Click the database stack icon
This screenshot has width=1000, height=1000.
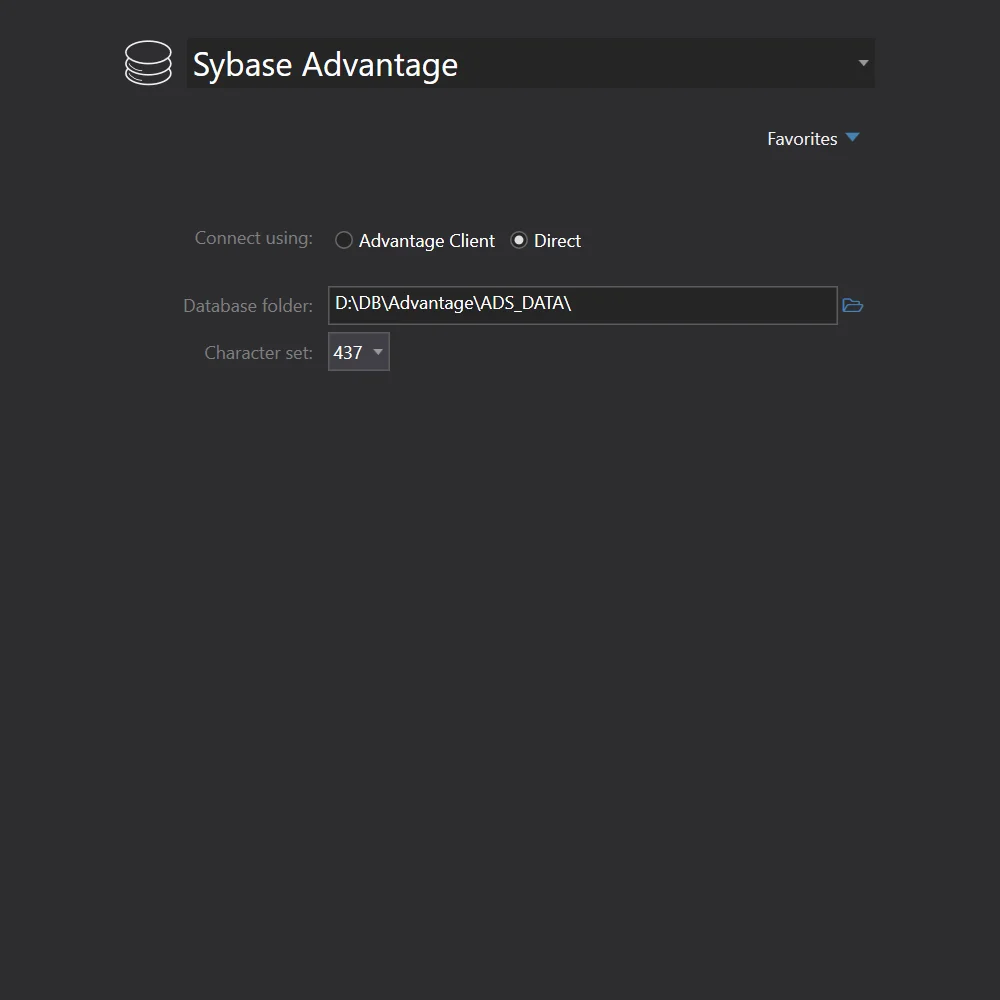[x=148, y=63]
